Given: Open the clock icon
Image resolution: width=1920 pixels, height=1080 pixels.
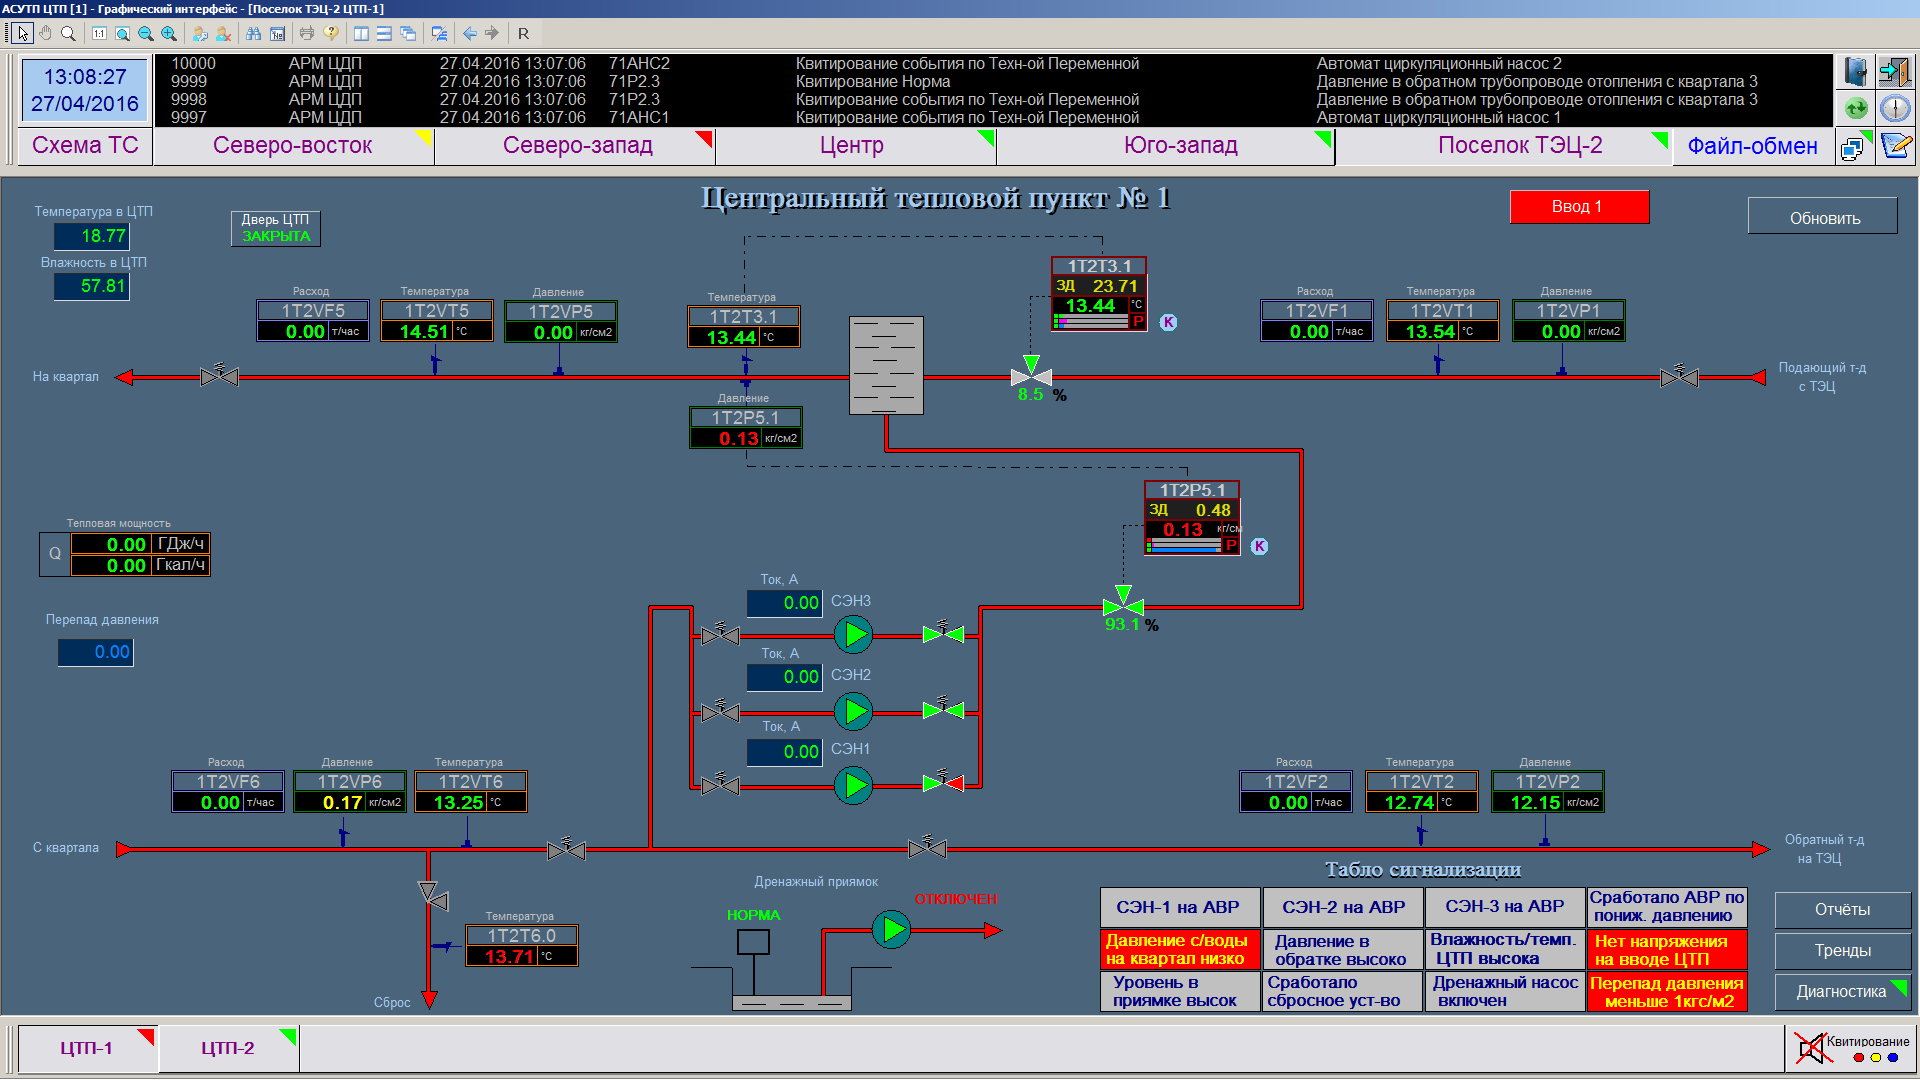Looking at the screenshot, I should tap(1895, 108).
